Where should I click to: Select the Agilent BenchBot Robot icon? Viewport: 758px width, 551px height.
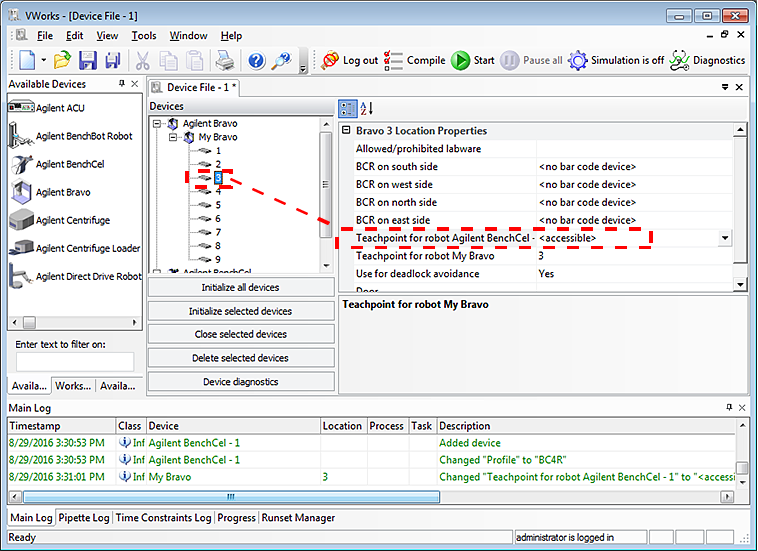(21, 137)
